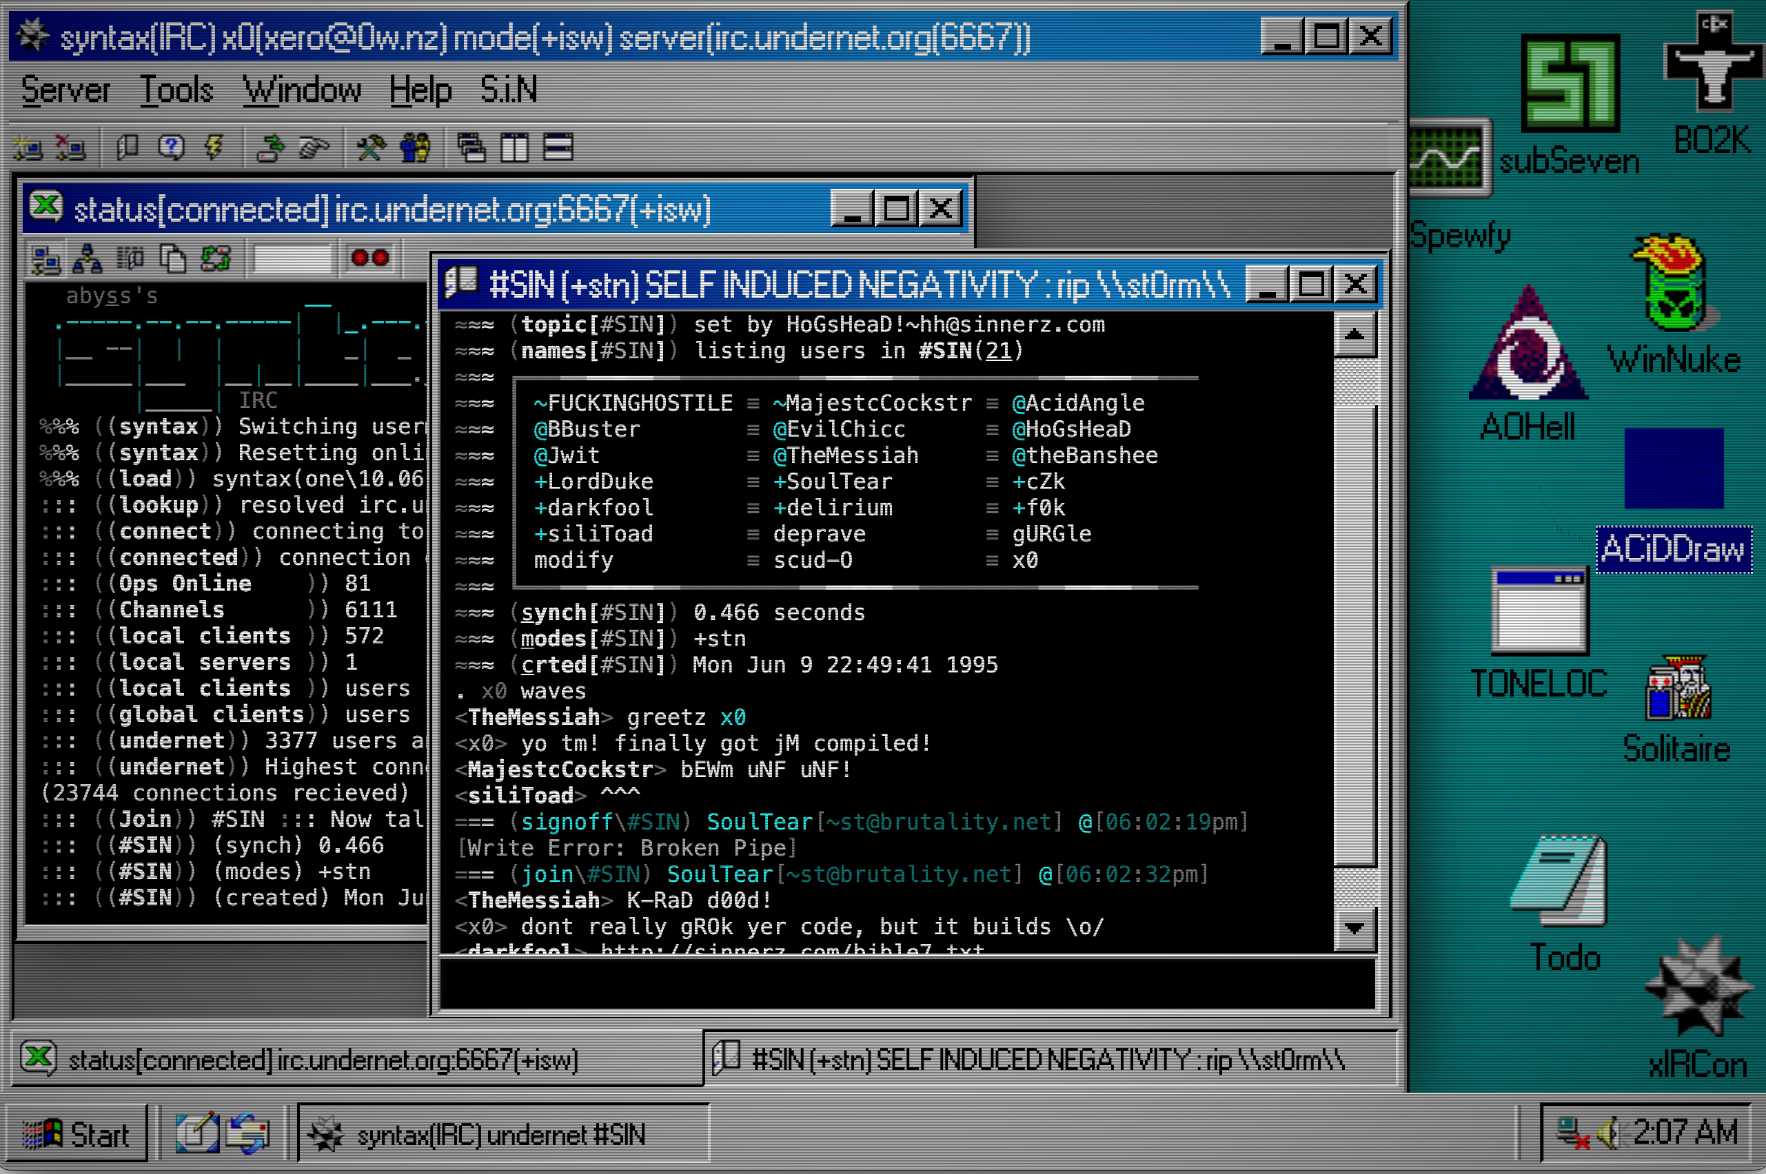This screenshot has height=1174, width=1766.
Task: Click the #SIN channel scrollbar thumb
Action: coord(1355,635)
